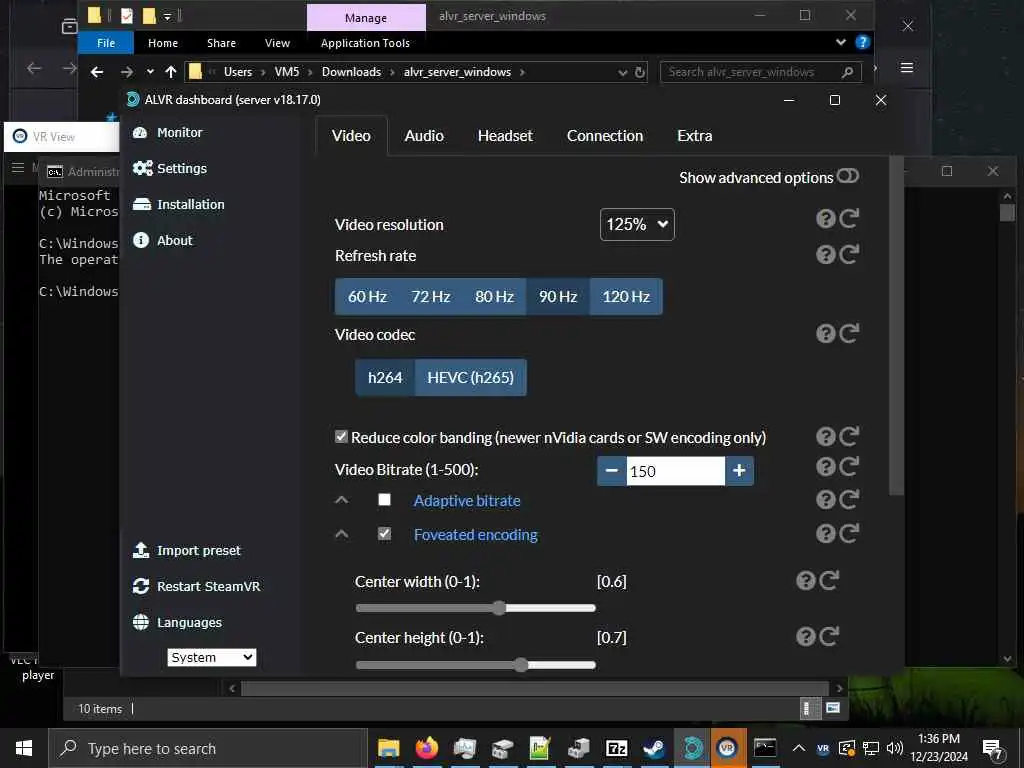Show help for Refresh rate
1024x768 pixels.
pos(825,254)
